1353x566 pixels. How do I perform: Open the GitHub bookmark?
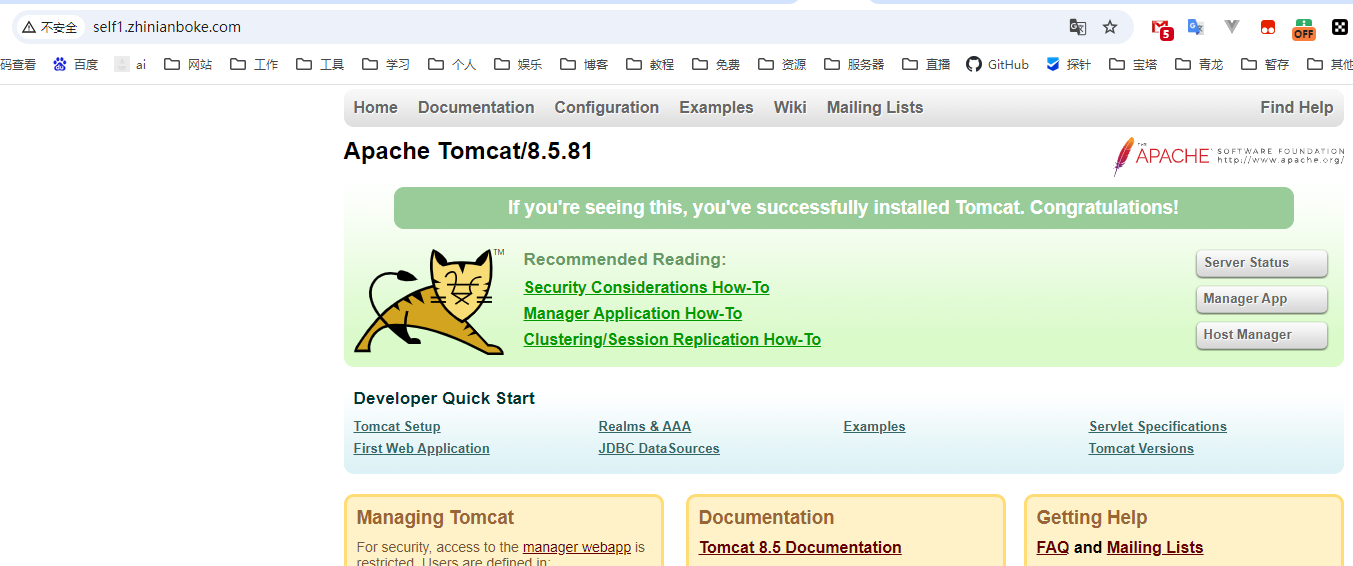(x=997, y=64)
